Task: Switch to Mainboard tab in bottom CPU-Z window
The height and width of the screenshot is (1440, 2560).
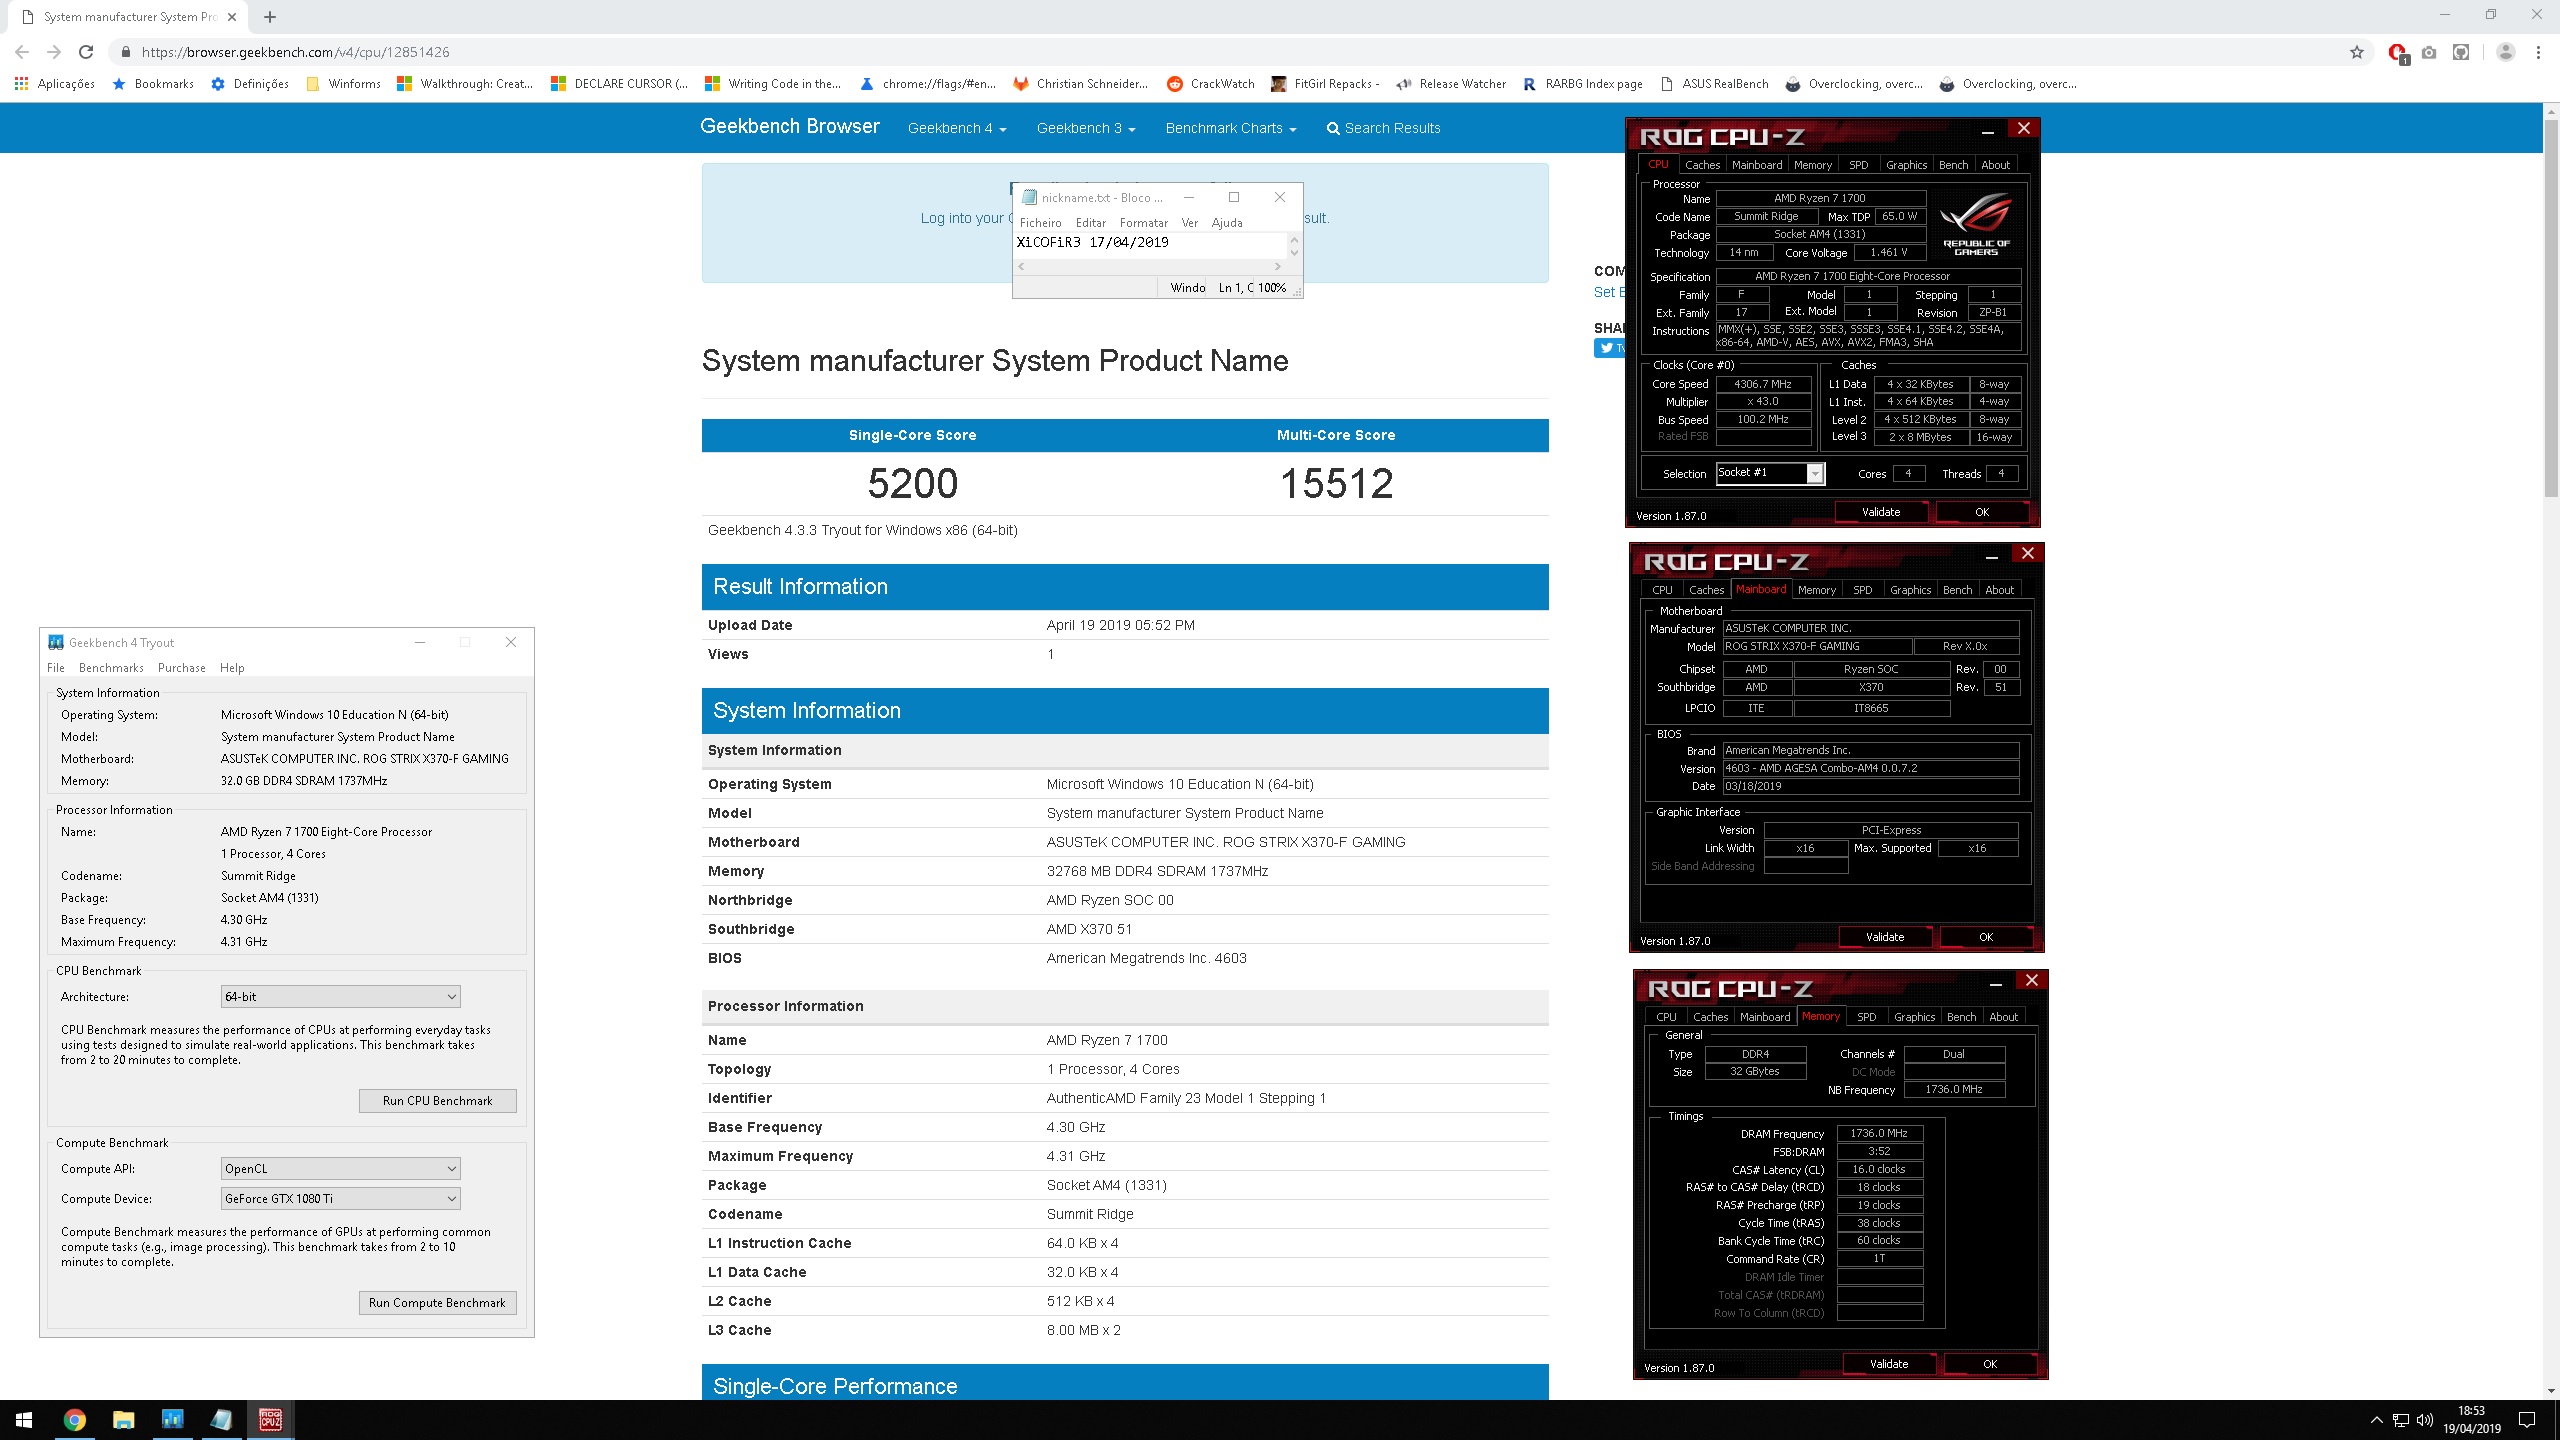Action: click(x=1765, y=1017)
